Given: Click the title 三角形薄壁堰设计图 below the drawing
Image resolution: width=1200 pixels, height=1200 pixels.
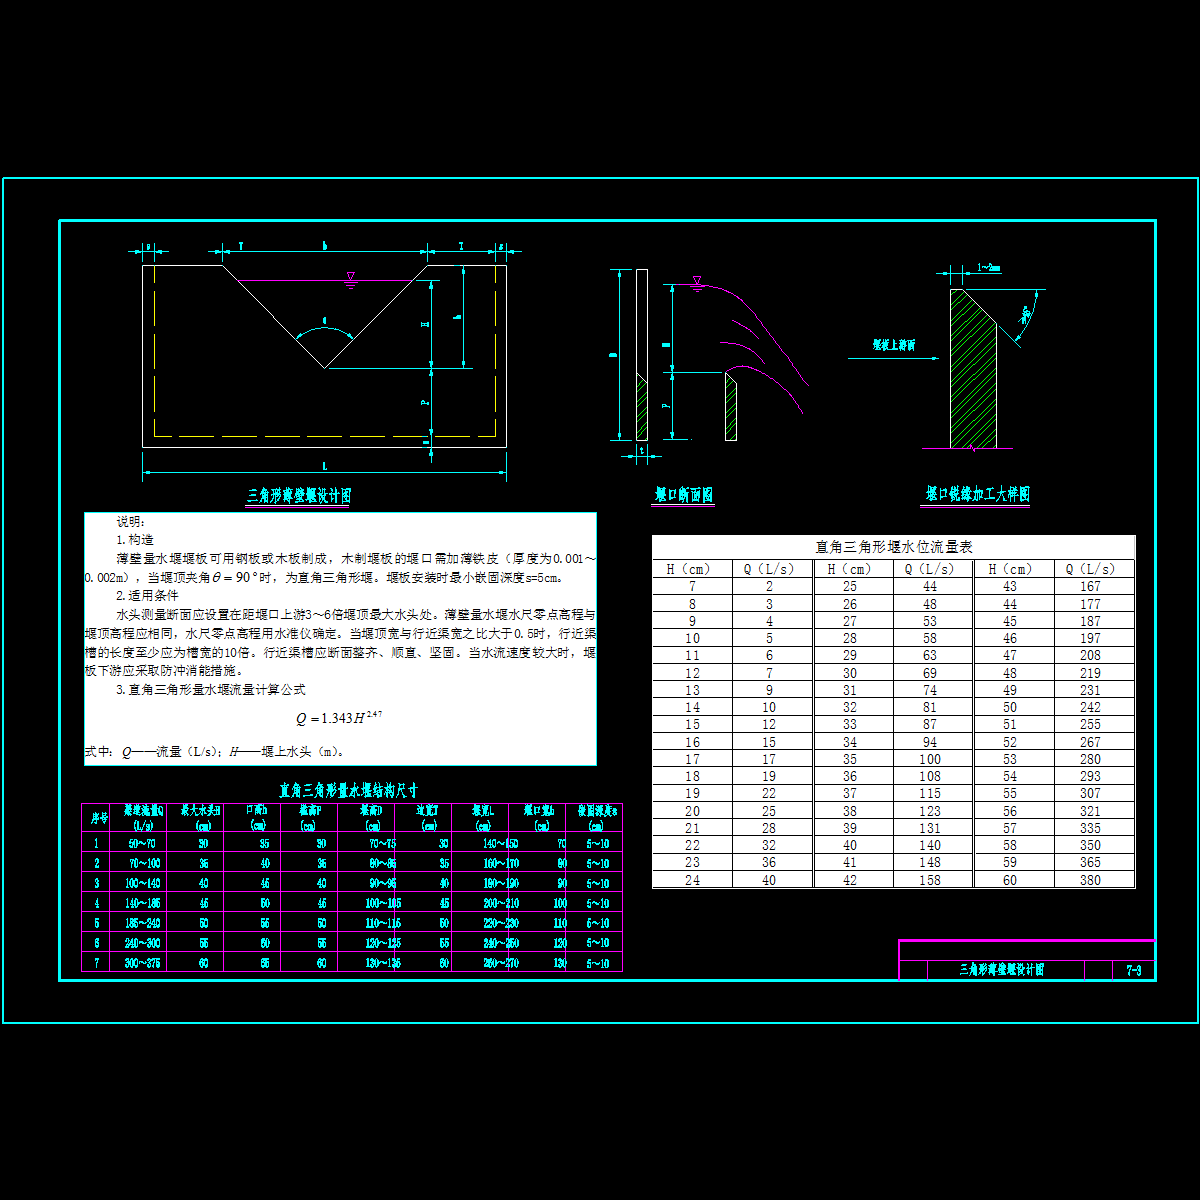Looking at the screenshot, I should [x=299, y=495].
